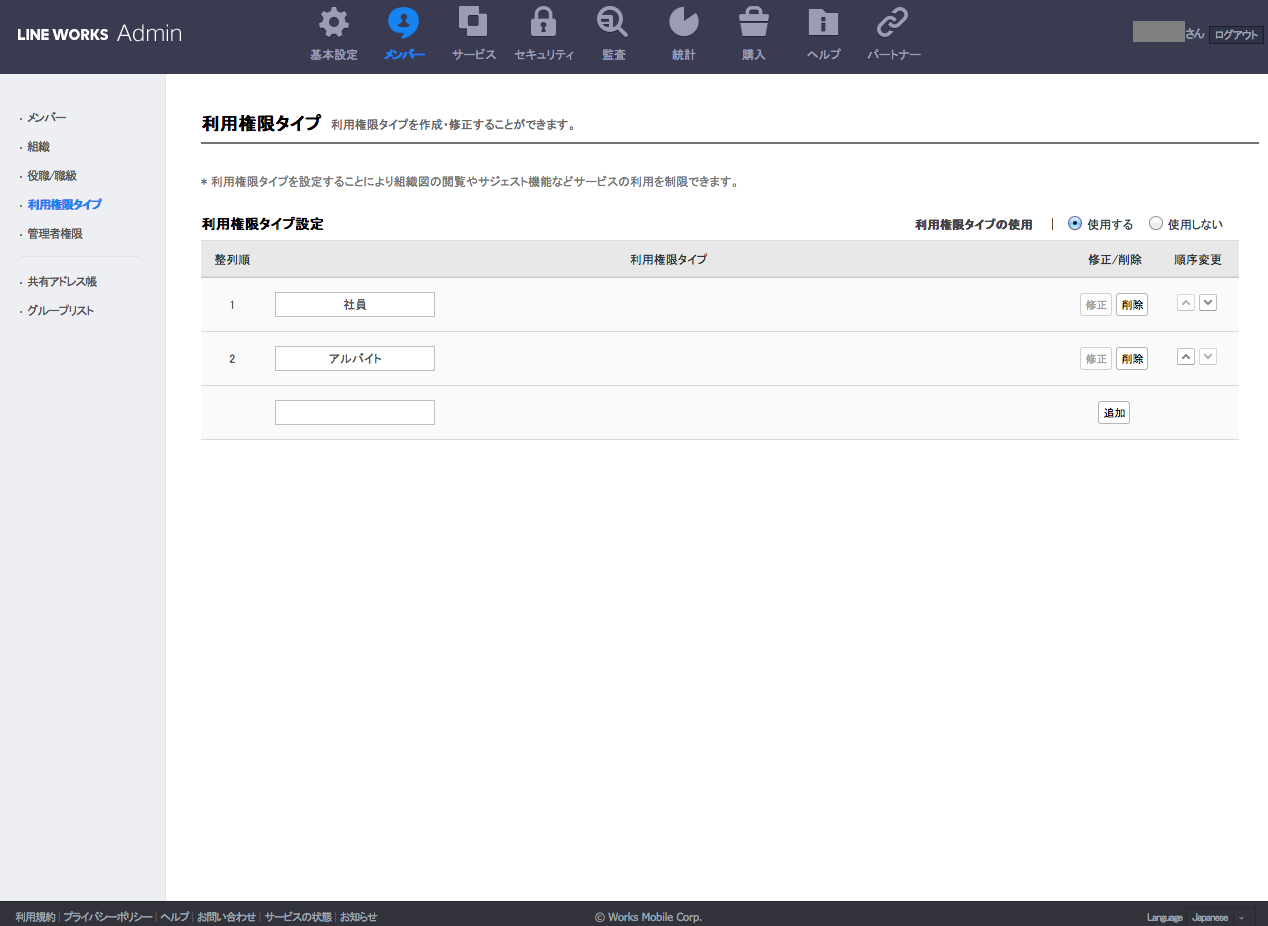The width and height of the screenshot is (1268, 926).
Task: Open 組織 in the left sidebar
Action: pos(38,147)
